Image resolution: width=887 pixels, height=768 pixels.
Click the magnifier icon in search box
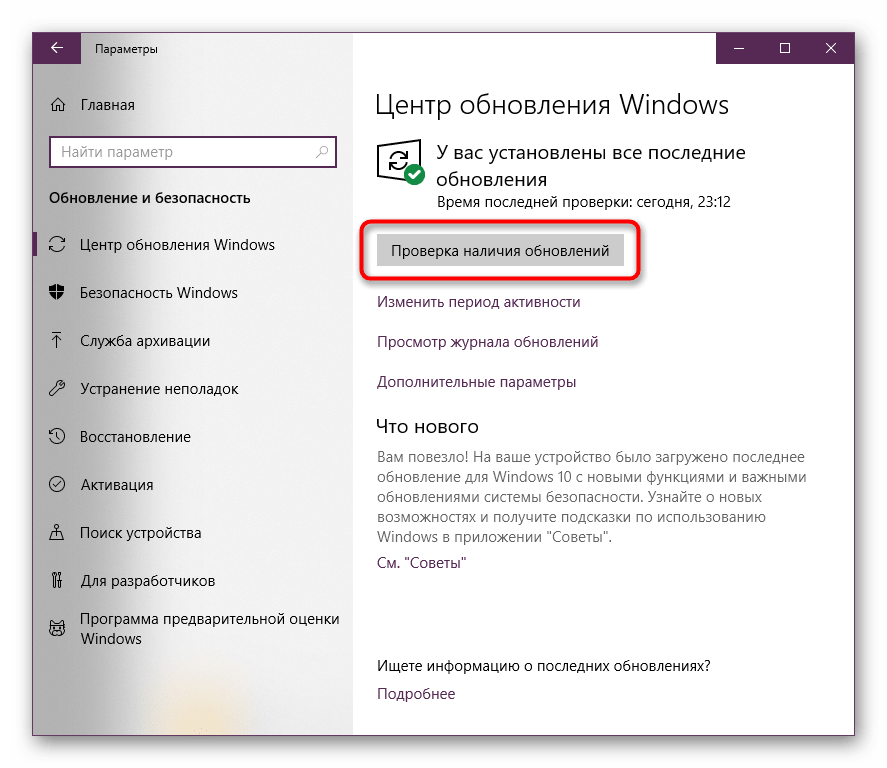(322, 152)
